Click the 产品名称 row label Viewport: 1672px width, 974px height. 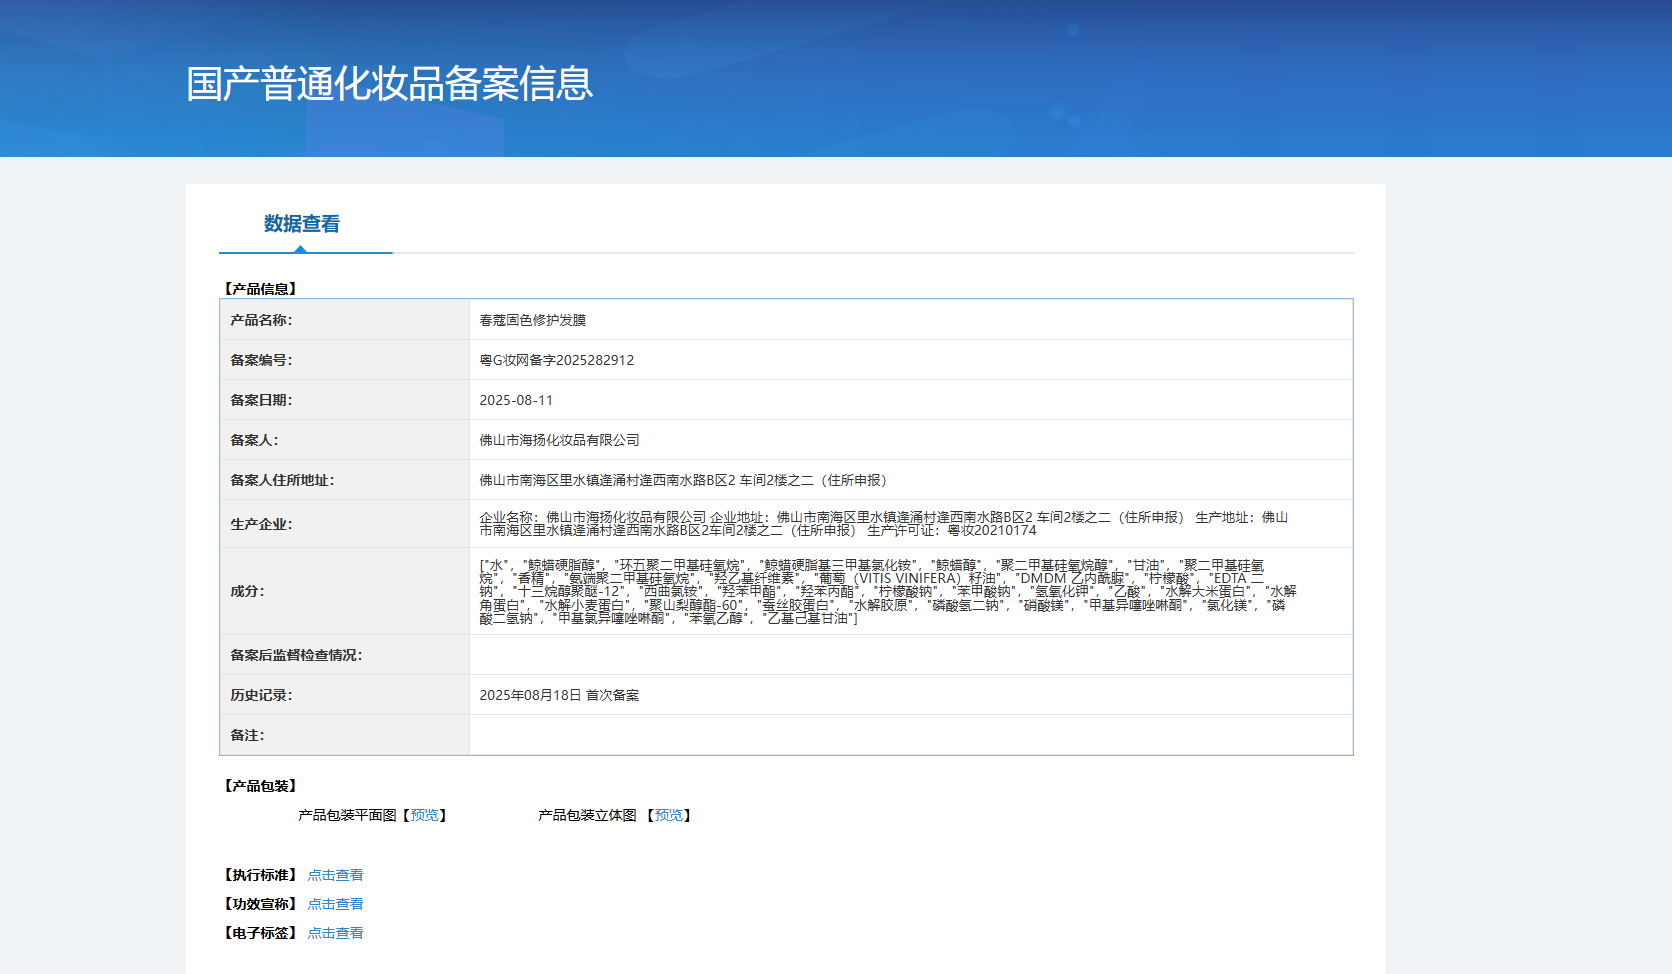coord(261,320)
